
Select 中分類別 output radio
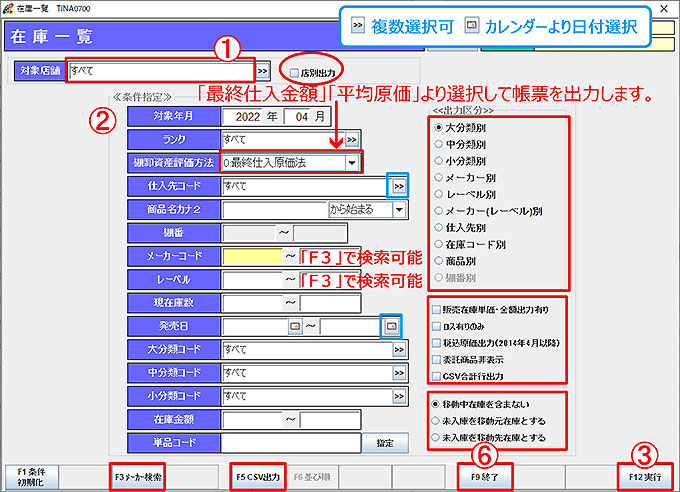pyautogui.click(x=439, y=144)
